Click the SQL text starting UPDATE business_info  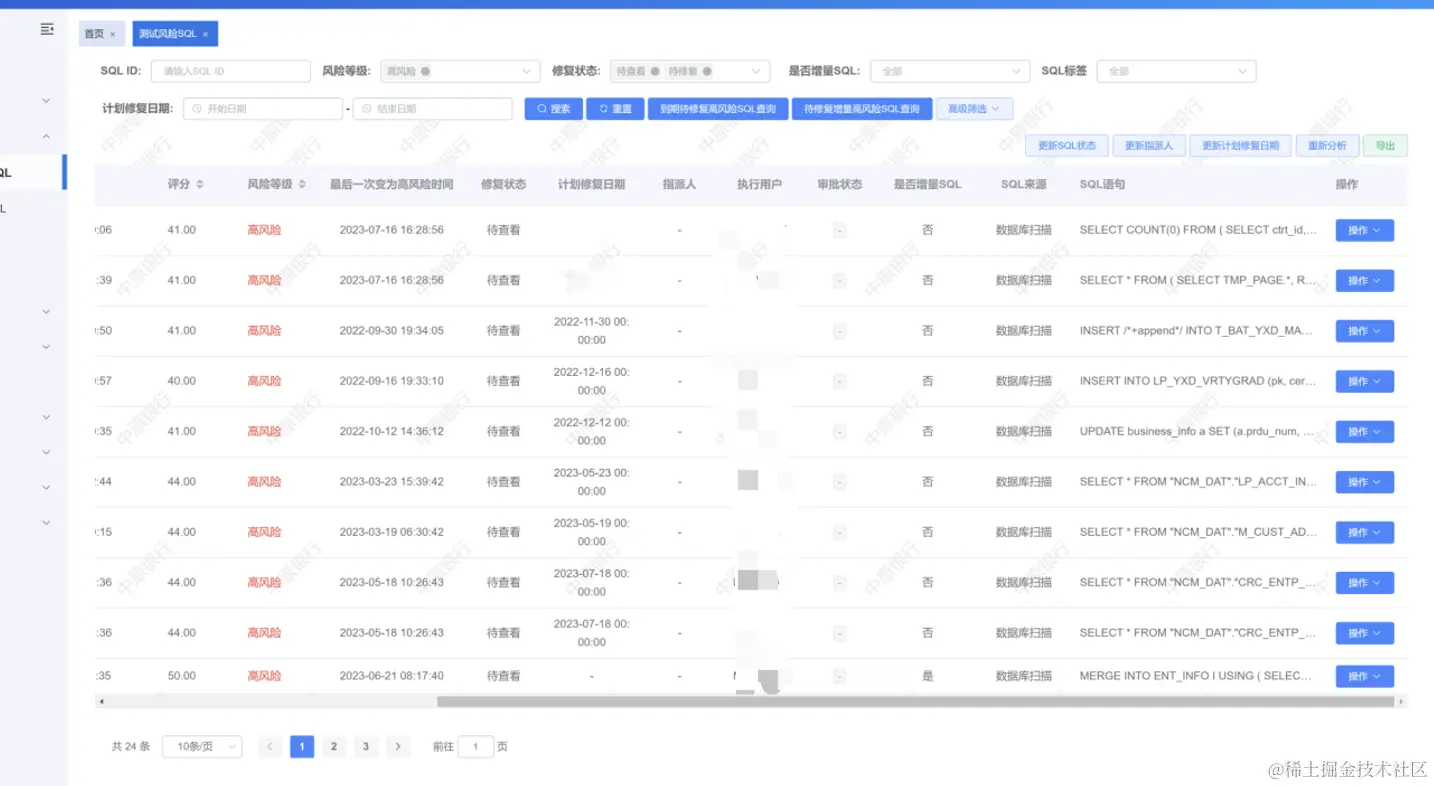point(1198,431)
